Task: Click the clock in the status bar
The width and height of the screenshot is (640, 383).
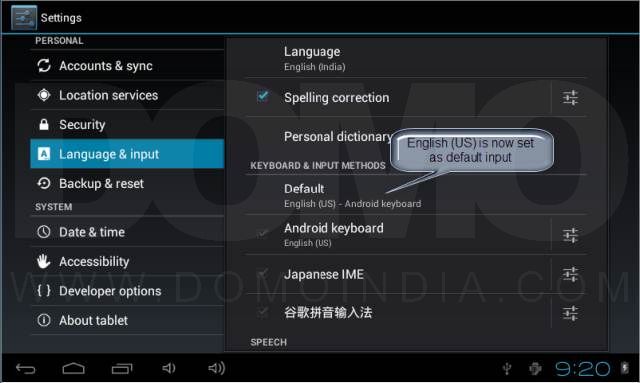Action: pyautogui.click(x=582, y=369)
